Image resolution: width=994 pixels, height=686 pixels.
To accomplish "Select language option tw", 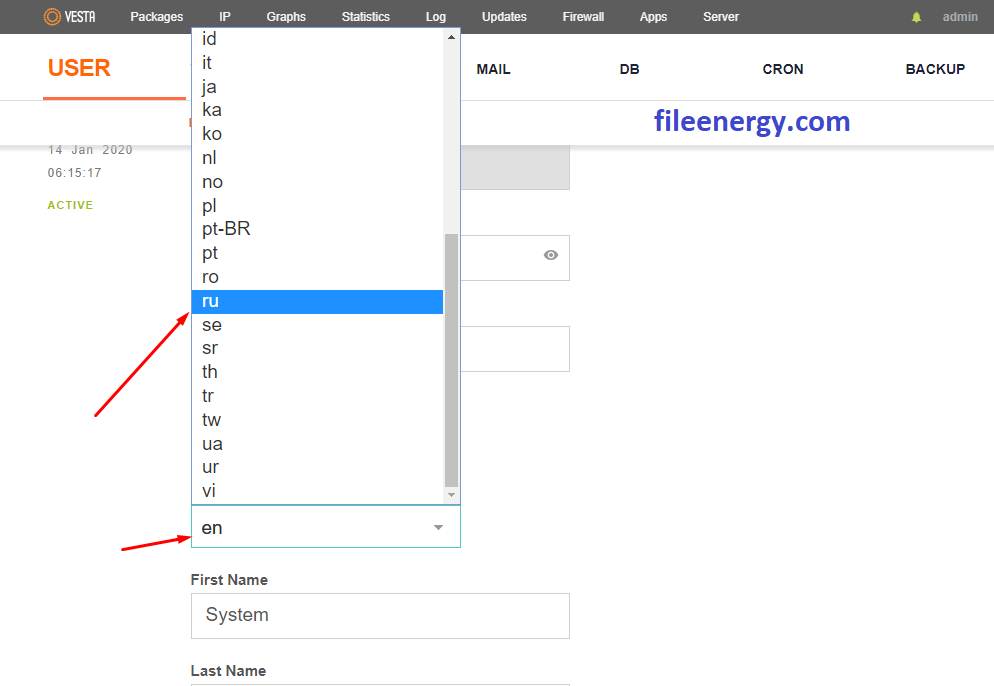I will pos(317,420).
